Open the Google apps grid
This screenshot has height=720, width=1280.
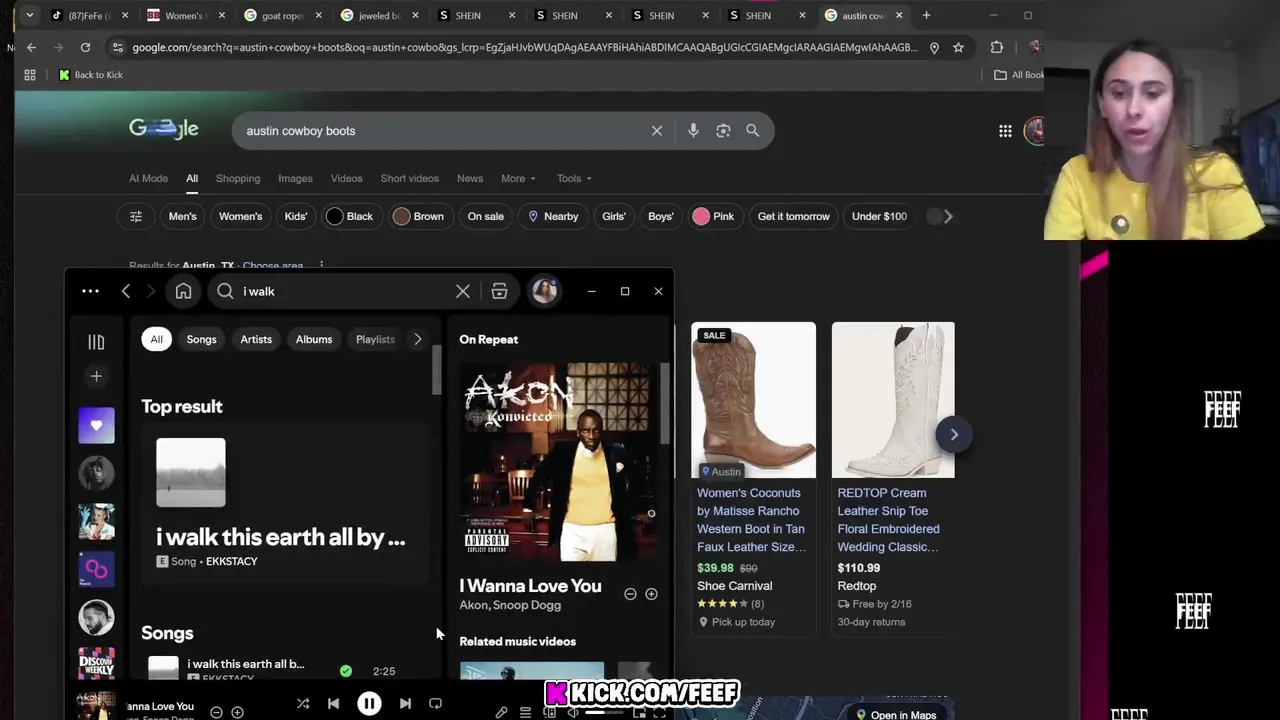(1005, 131)
